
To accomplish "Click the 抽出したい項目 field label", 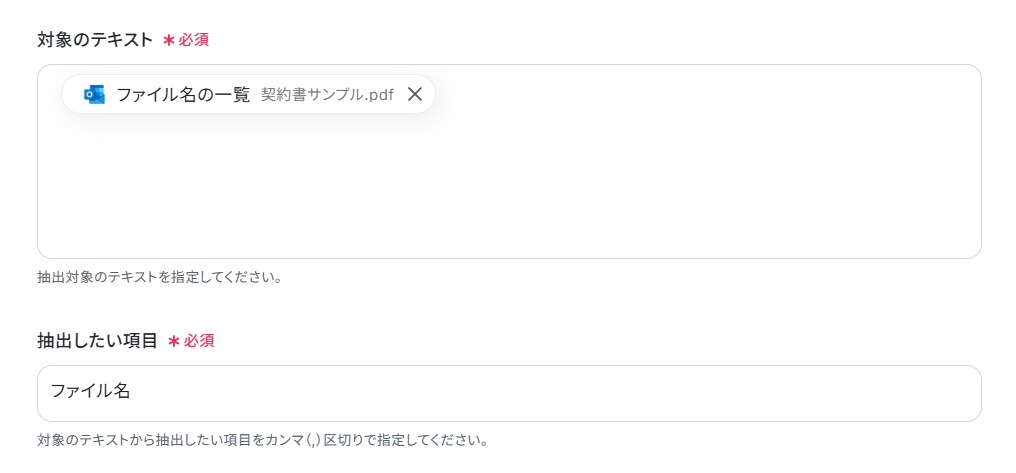I will (98, 341).
